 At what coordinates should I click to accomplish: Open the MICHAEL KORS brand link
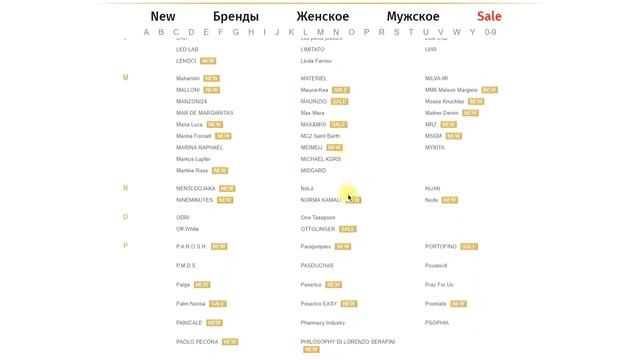[320, 159]
